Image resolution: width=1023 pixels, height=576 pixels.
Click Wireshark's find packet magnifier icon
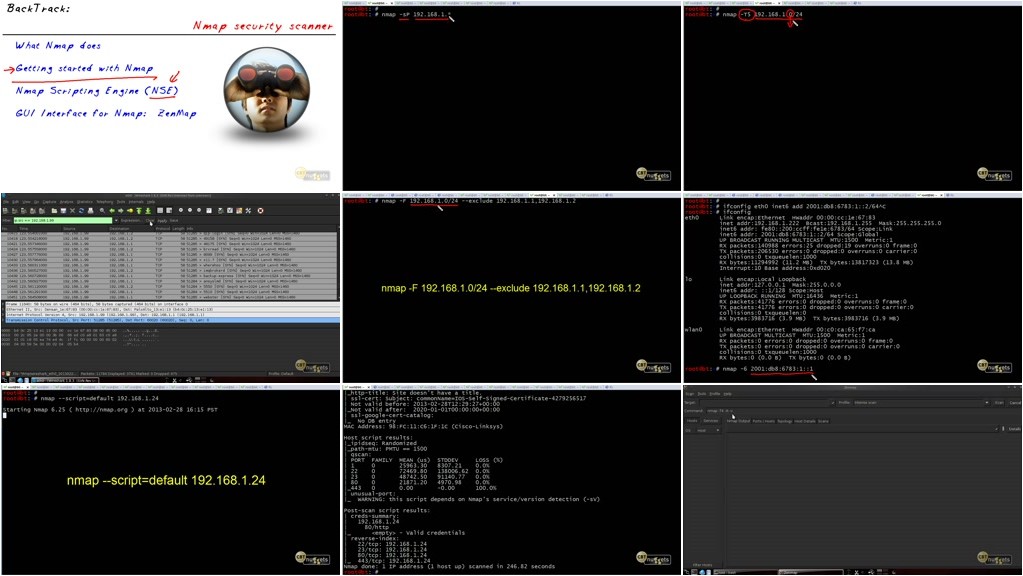point(102,211)
